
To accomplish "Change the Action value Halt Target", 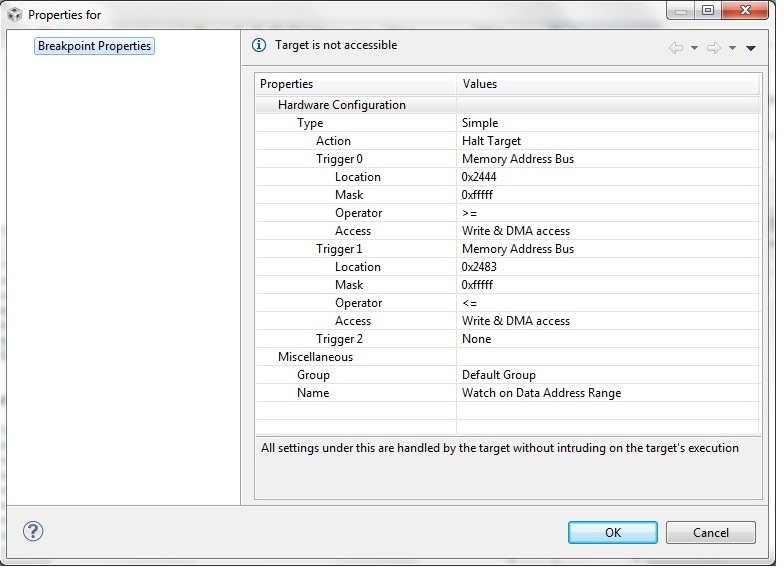I will coord(608,141).
